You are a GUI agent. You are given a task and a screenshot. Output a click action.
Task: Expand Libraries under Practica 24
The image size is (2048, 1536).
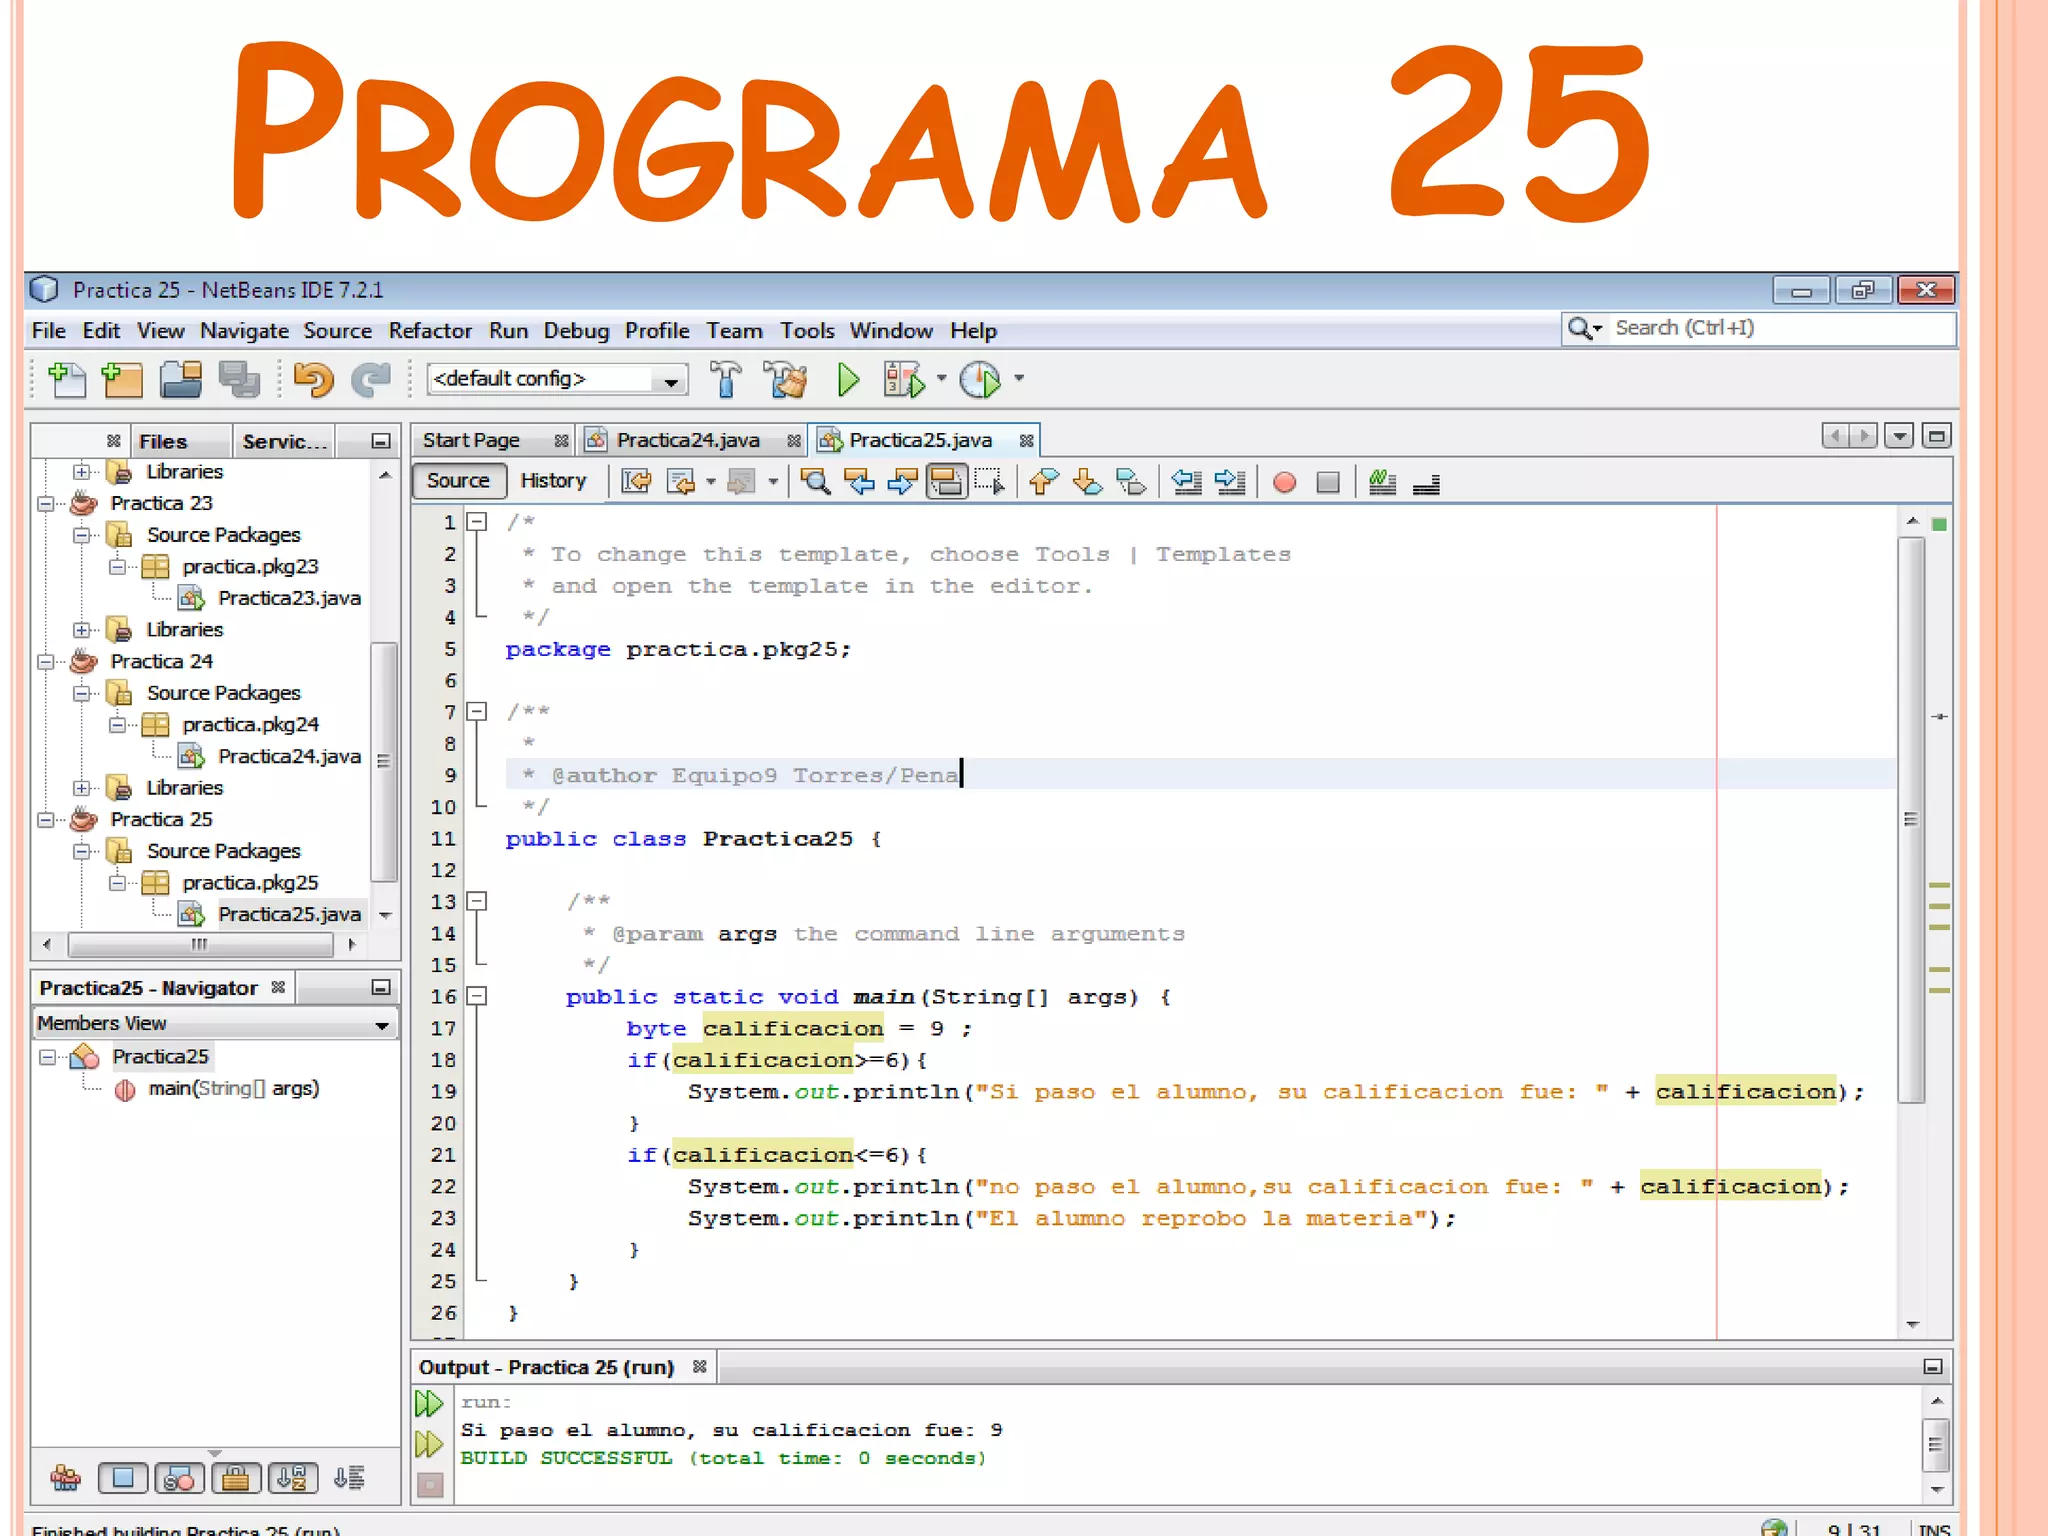pyautogui.click(x=81, y=788)
